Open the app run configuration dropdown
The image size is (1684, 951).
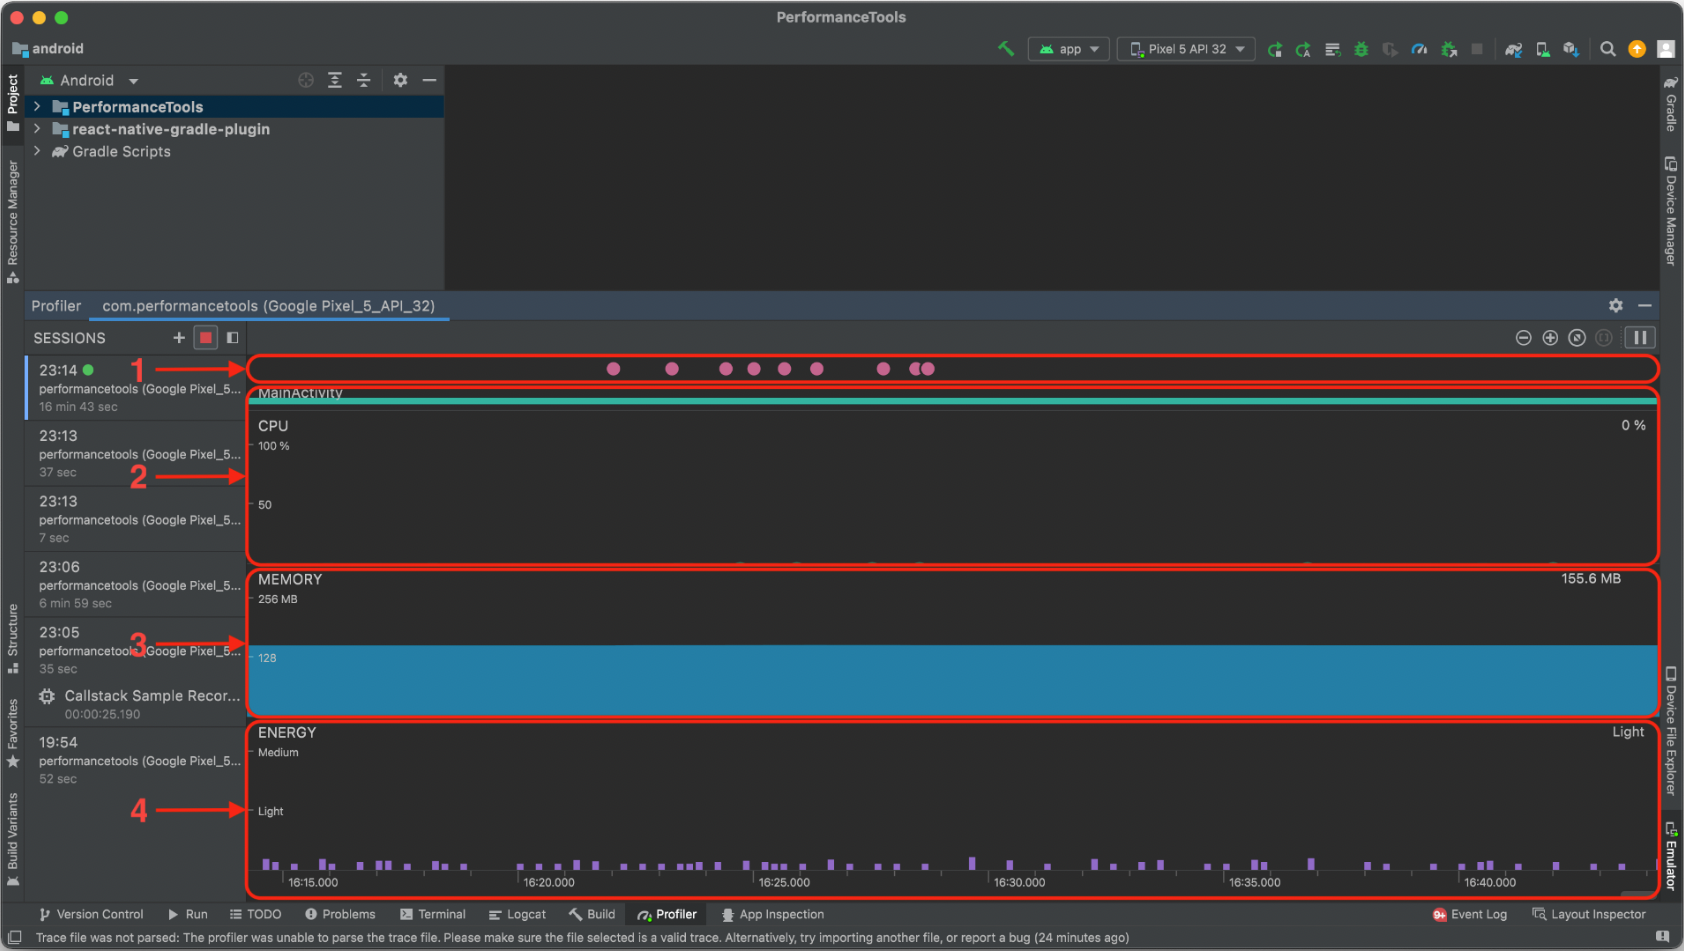1069,48
